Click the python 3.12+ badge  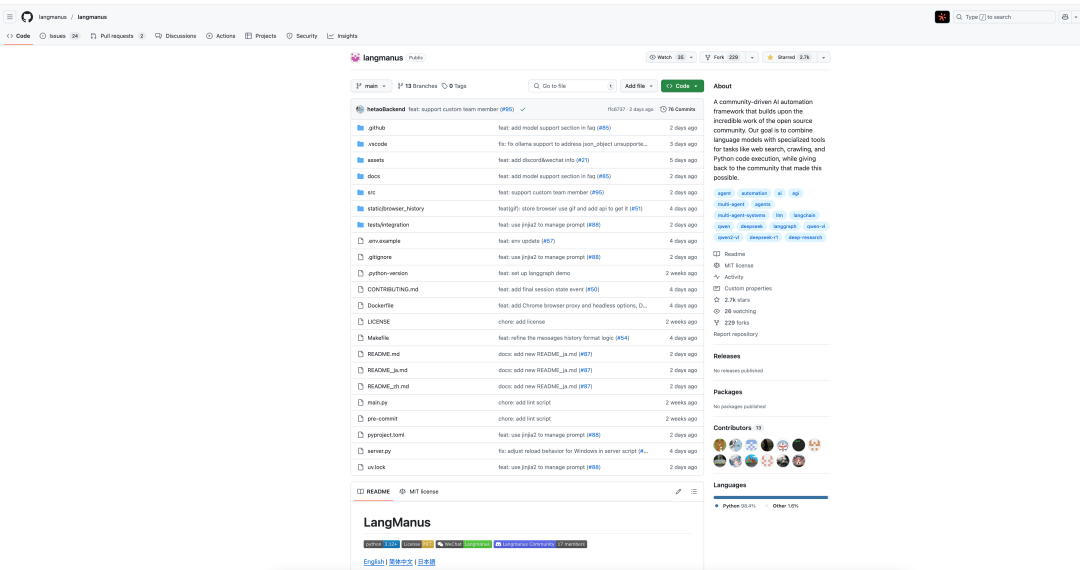382,545
